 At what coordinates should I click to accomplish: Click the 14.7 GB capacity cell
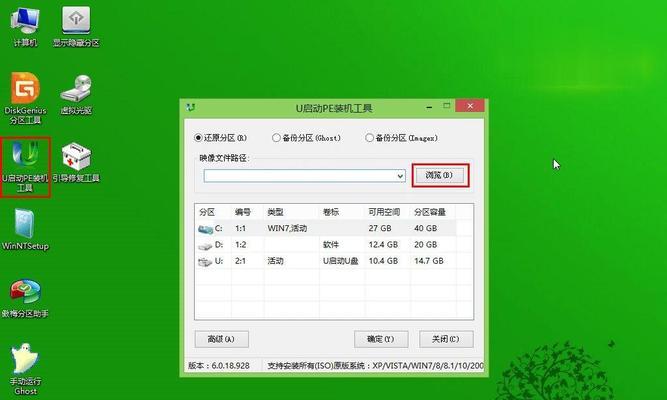tap(429, 261)
